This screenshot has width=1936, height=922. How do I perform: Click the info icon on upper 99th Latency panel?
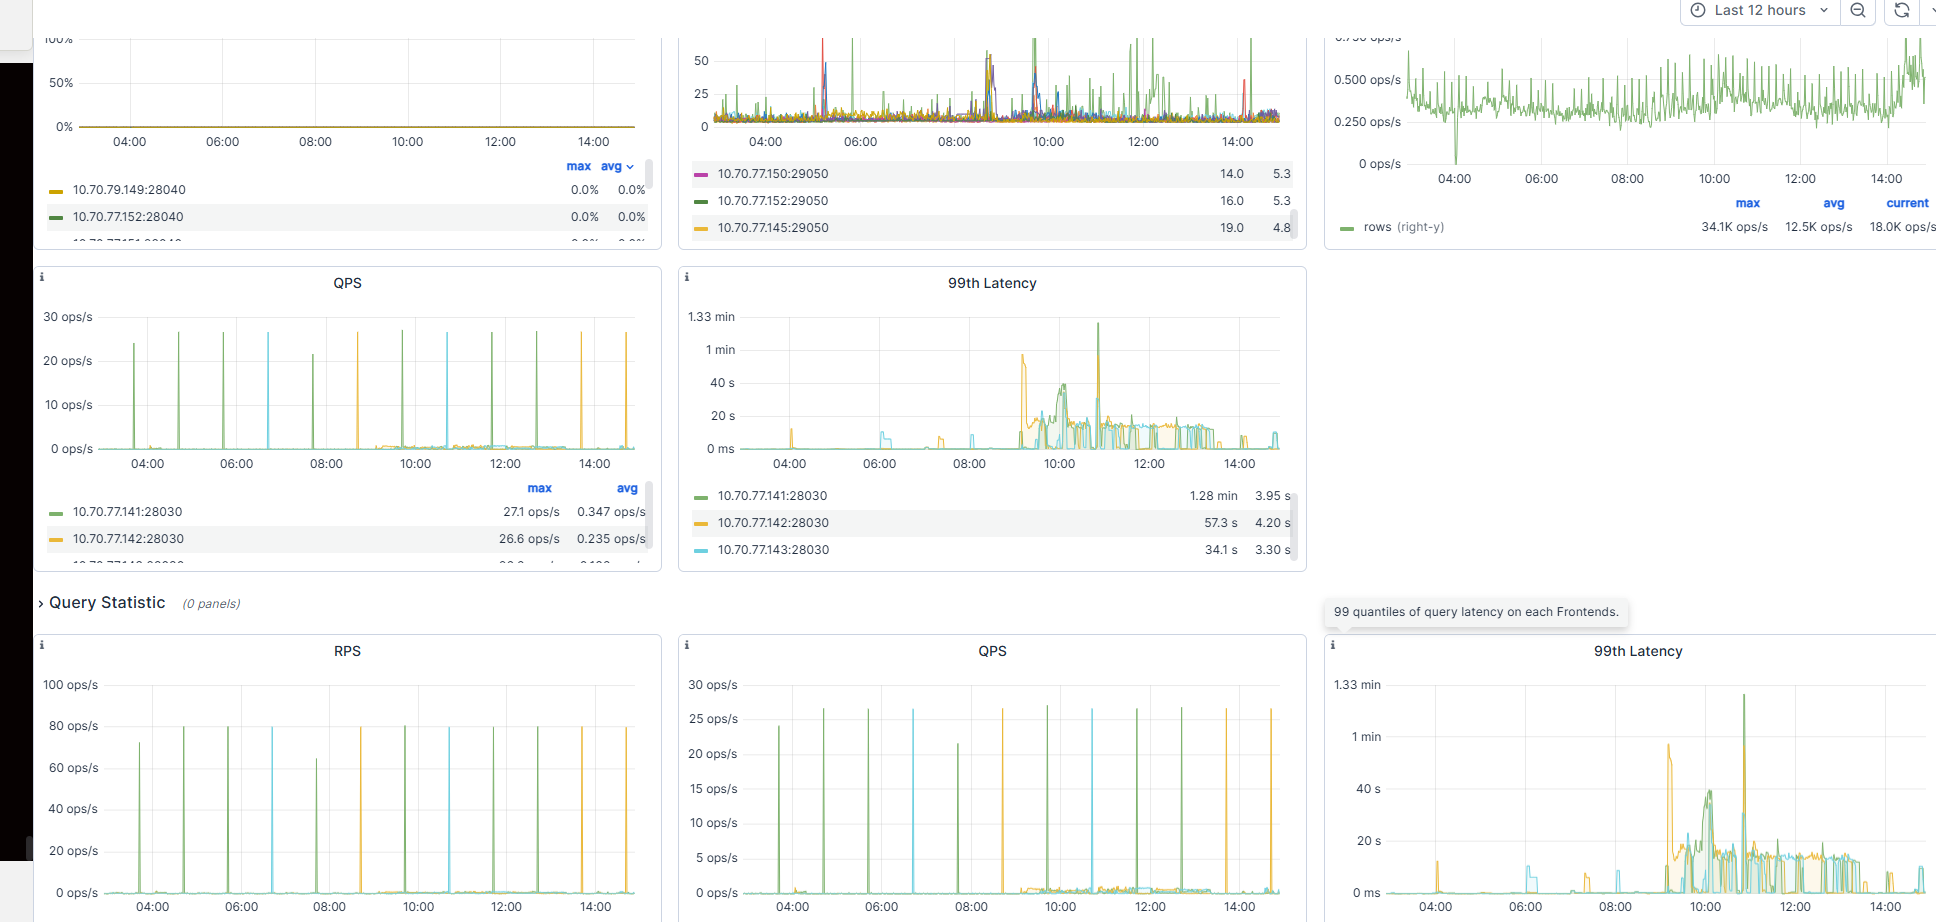point(687,278)
